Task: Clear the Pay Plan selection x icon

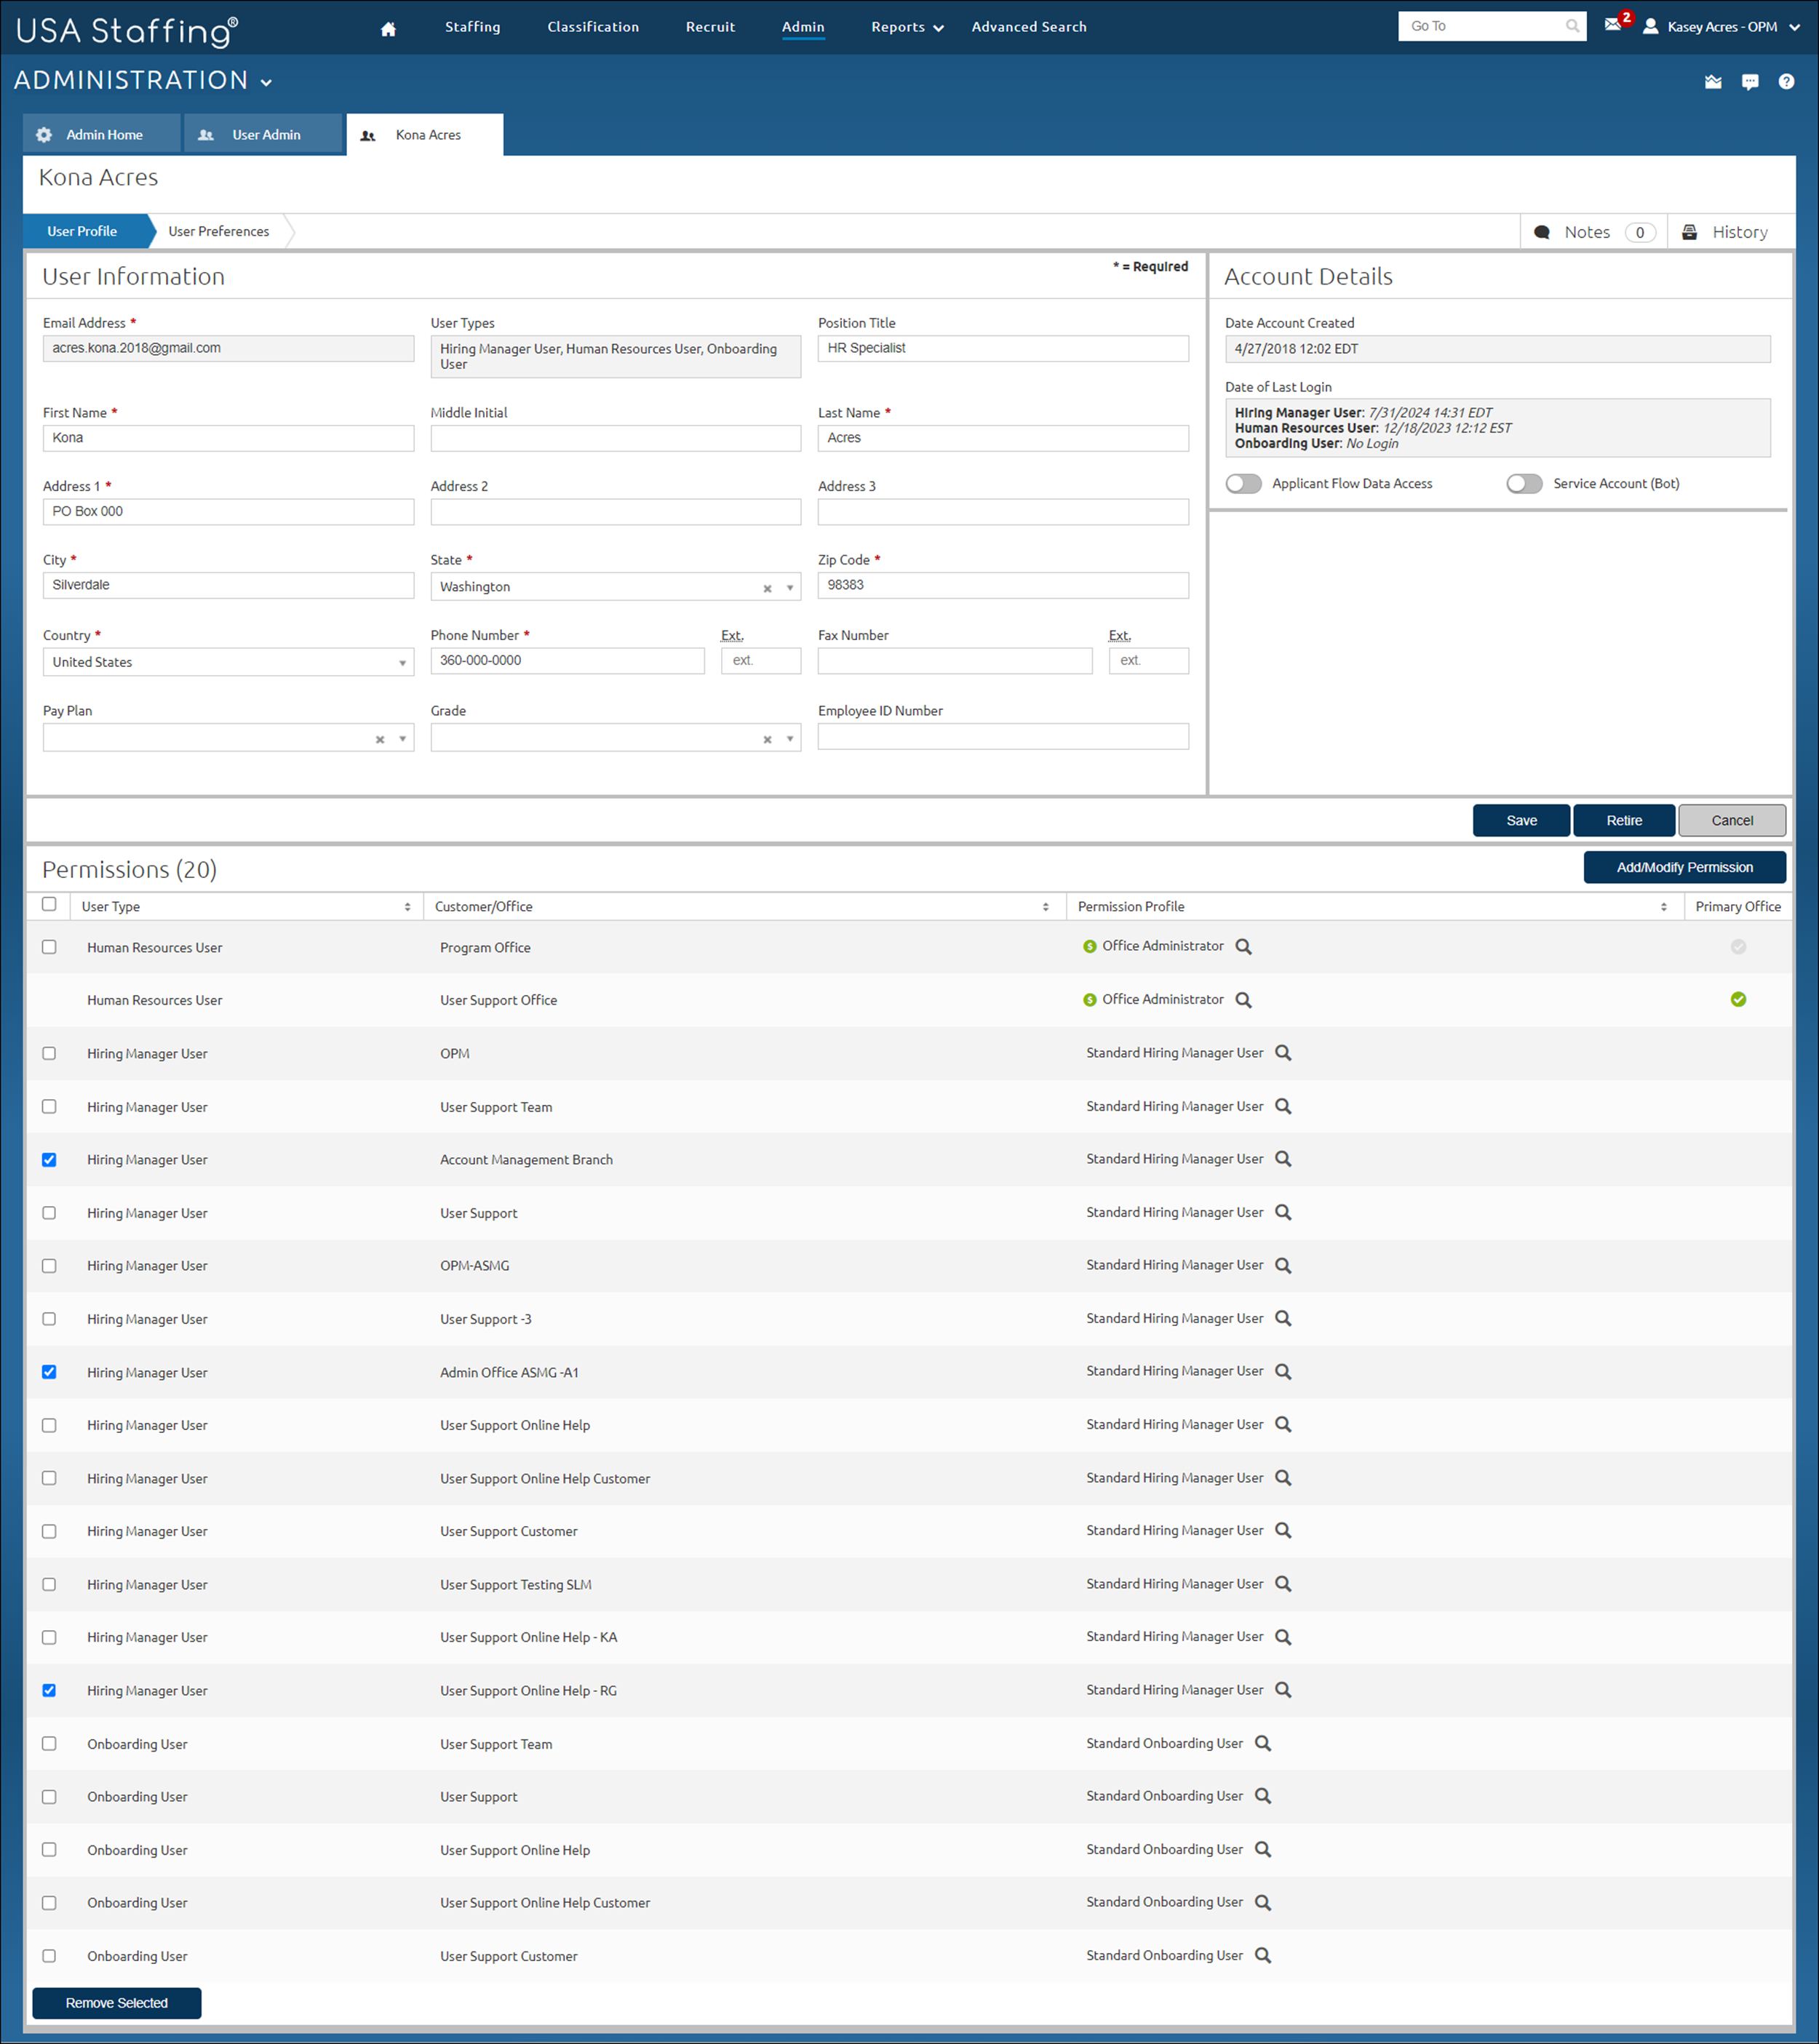Action: (380, 739)
